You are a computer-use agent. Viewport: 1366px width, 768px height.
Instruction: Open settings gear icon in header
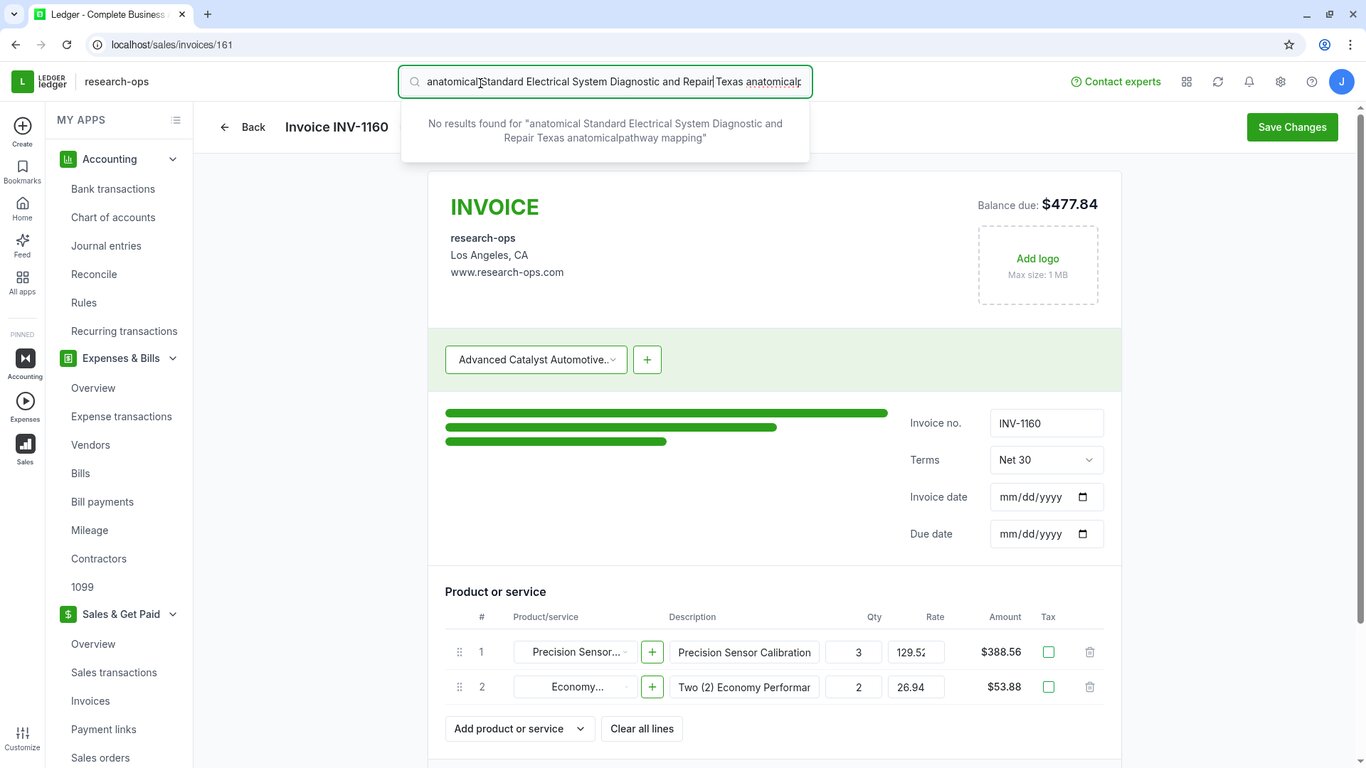coord(1280,82)
